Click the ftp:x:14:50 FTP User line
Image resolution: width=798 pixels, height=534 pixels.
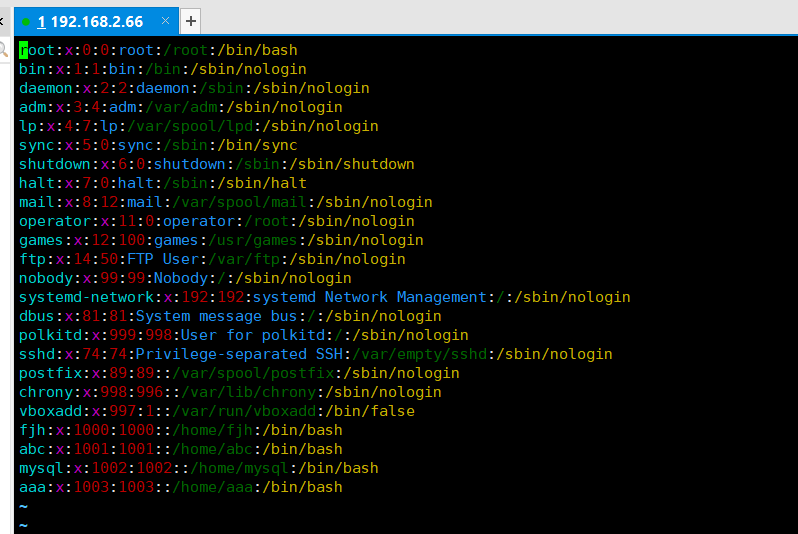coord(212,259)
